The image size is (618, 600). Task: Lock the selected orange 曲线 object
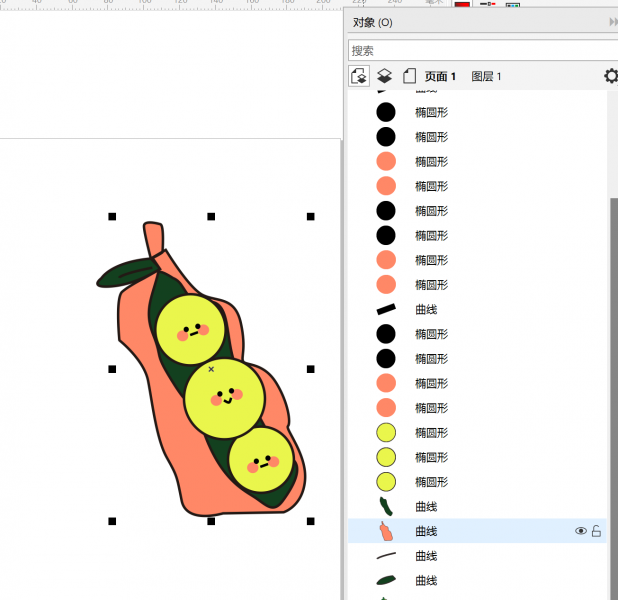pos(596,531)
